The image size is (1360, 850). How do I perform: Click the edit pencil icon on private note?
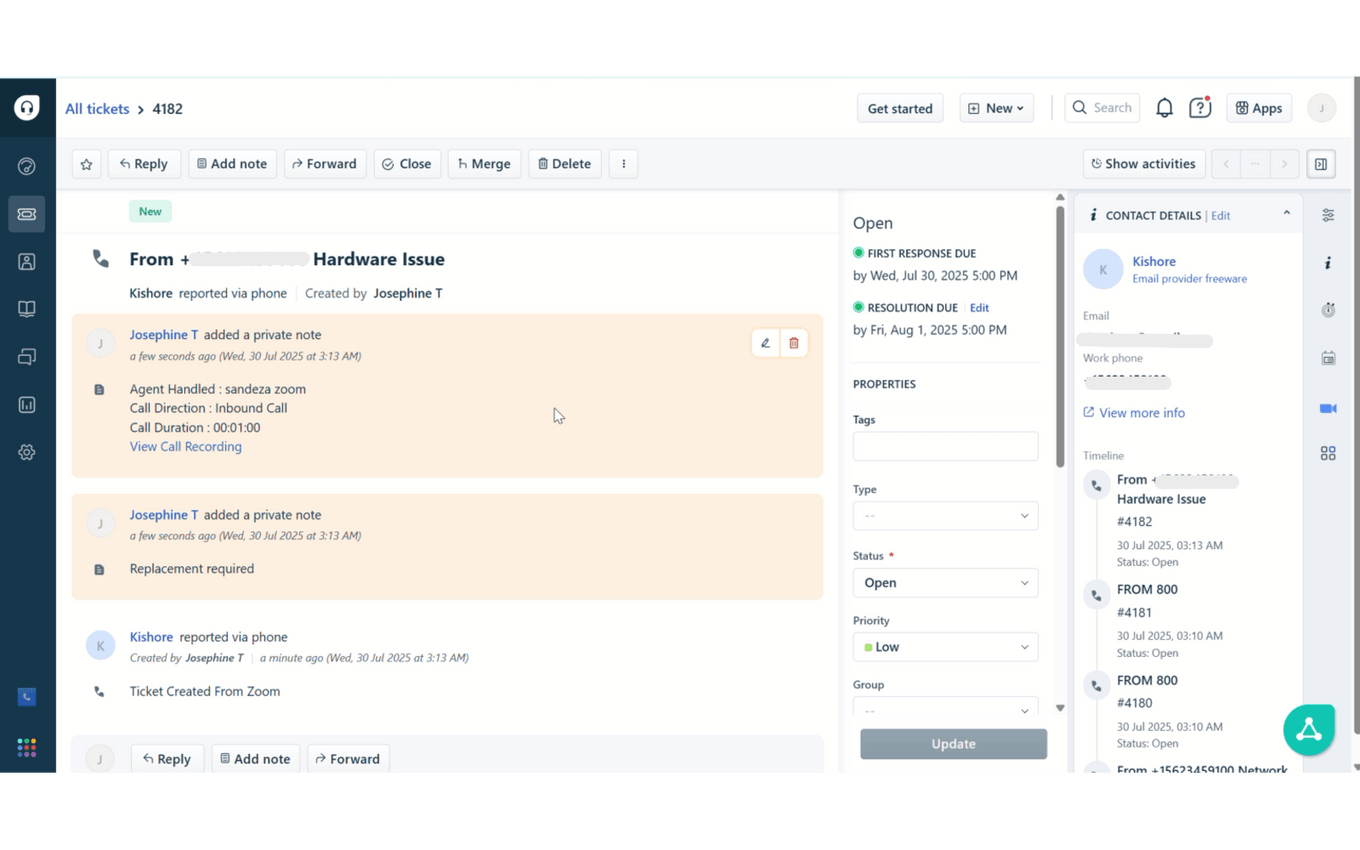765,343
